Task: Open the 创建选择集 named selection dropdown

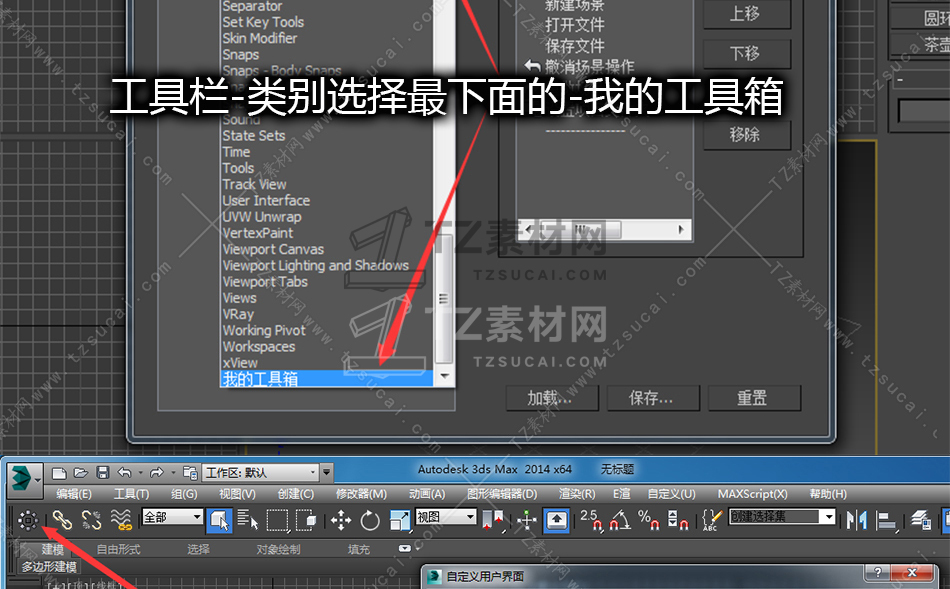Action: coord(782,516)
